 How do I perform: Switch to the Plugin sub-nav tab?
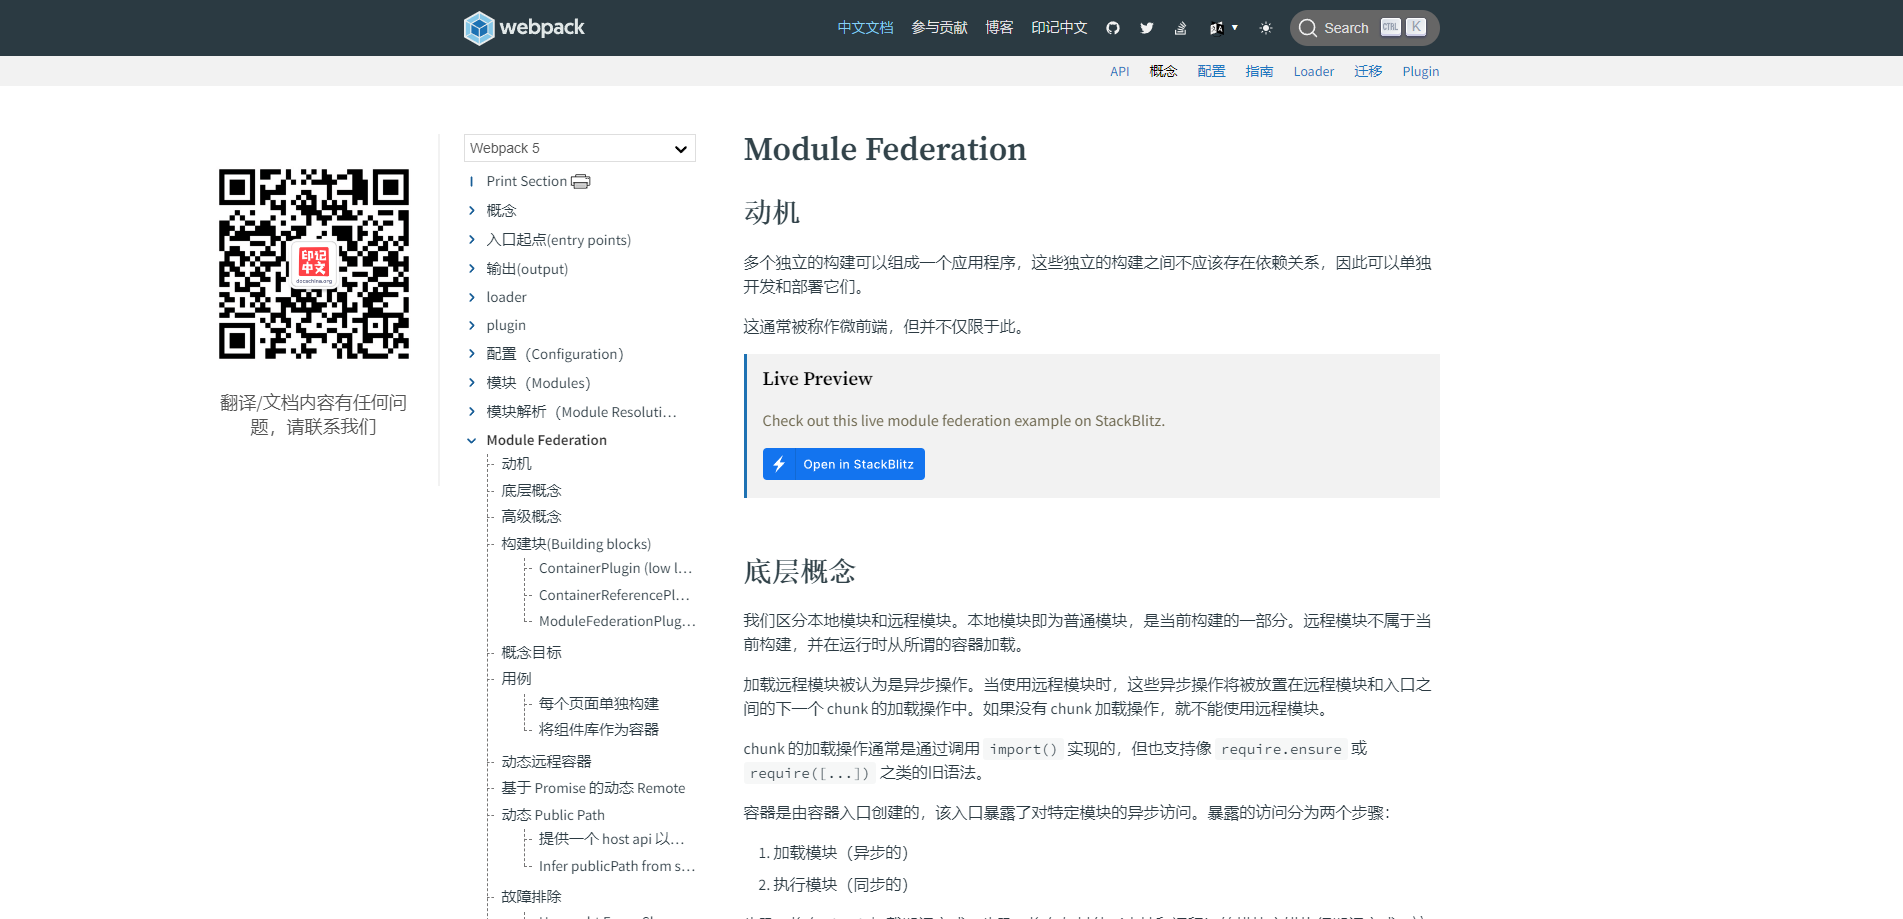point(1421,71)
